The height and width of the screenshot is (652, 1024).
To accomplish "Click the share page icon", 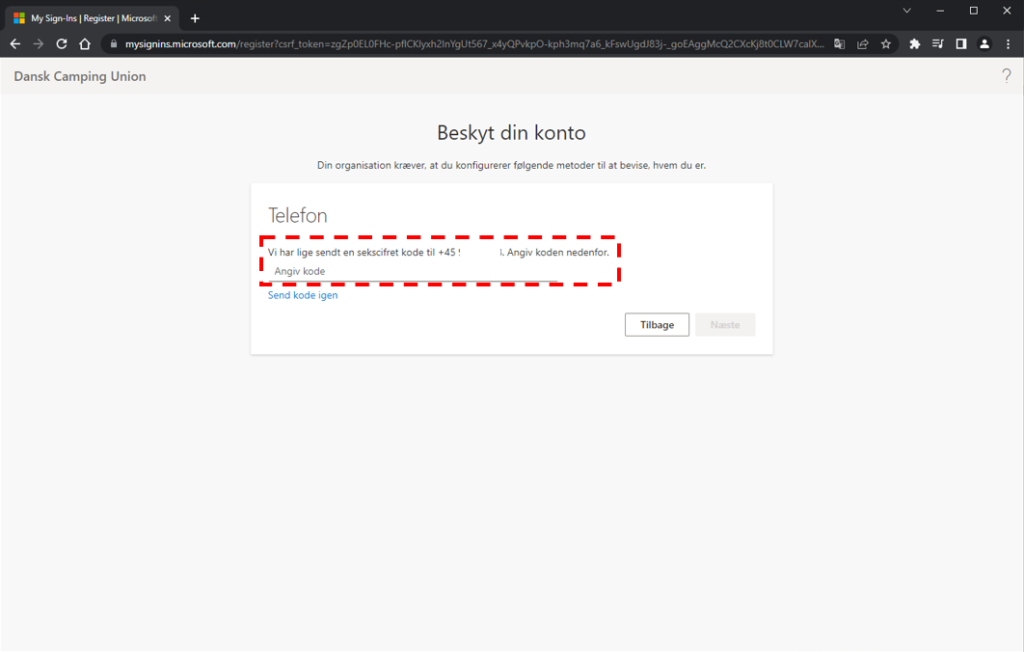I will [x=862, y=44].
